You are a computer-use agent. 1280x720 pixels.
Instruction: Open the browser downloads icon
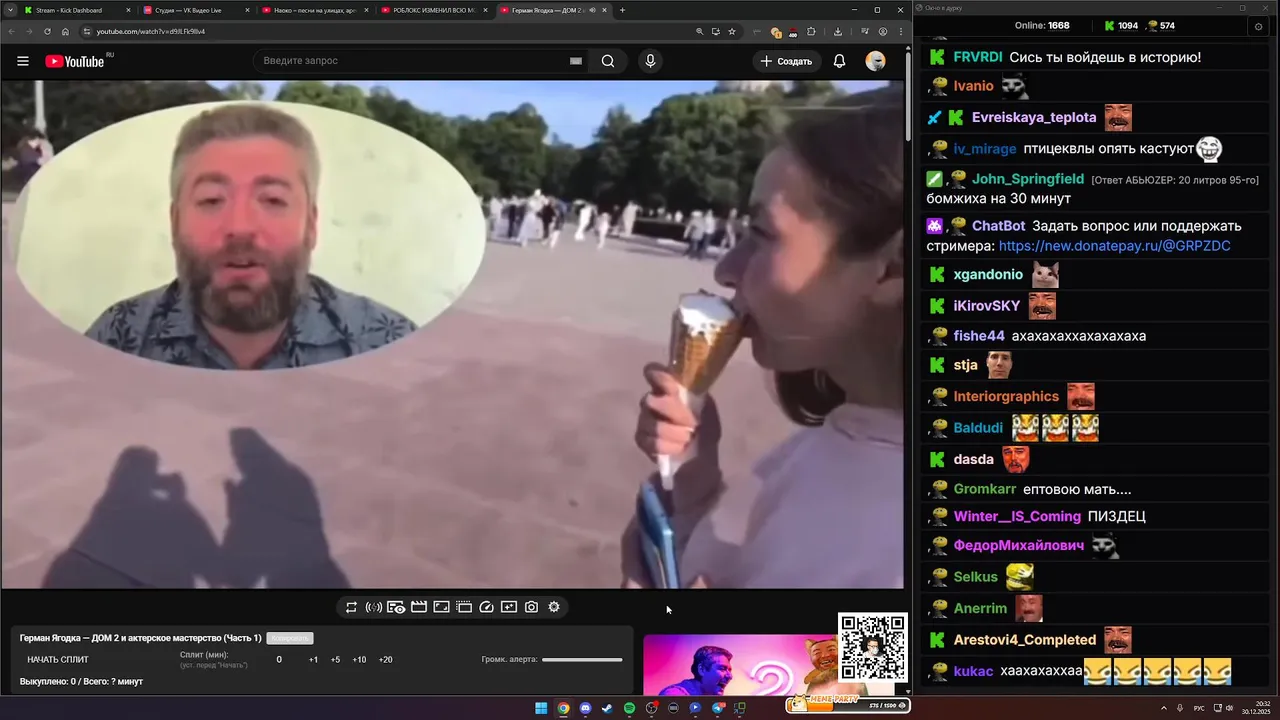tap(837, 31)
